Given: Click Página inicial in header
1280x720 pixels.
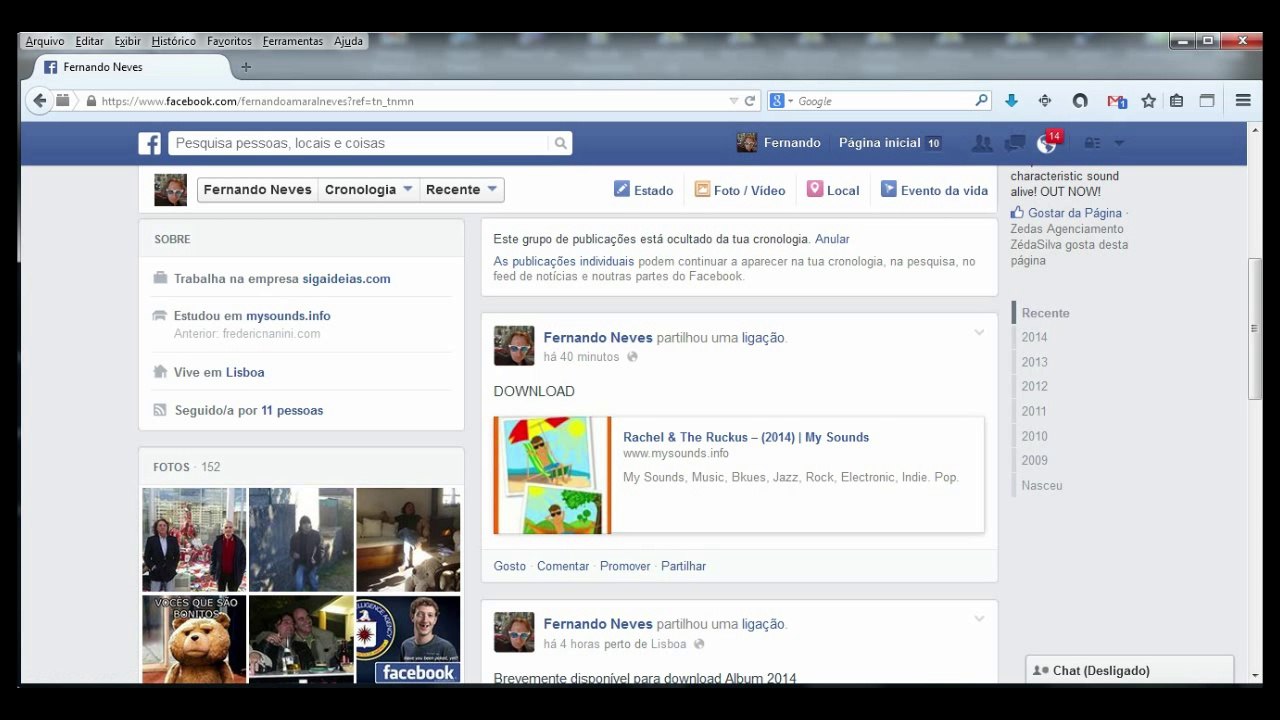Looking at the screenshot, I should pos(879,143).
